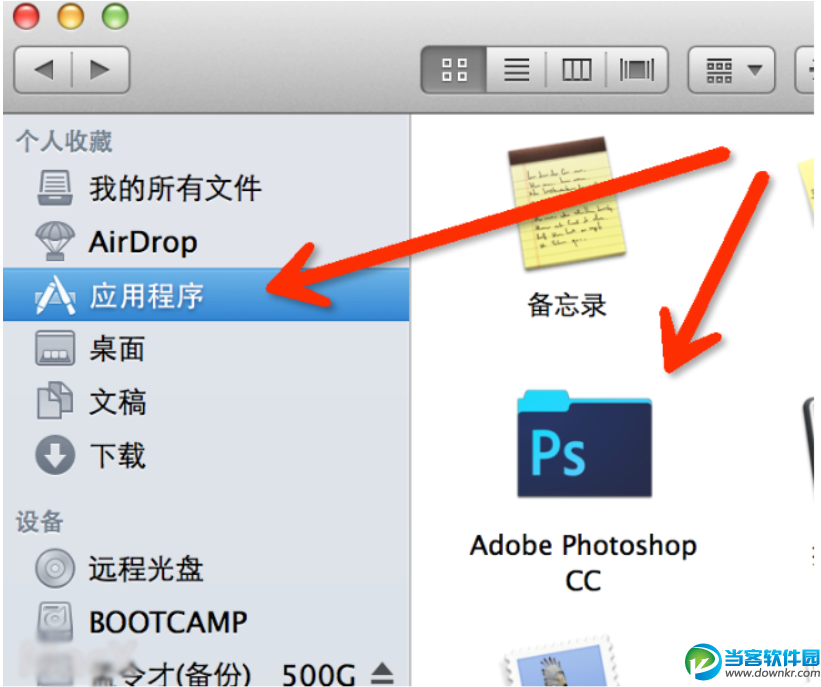Open 文稿 in the sidebar

tap(206, 402)
